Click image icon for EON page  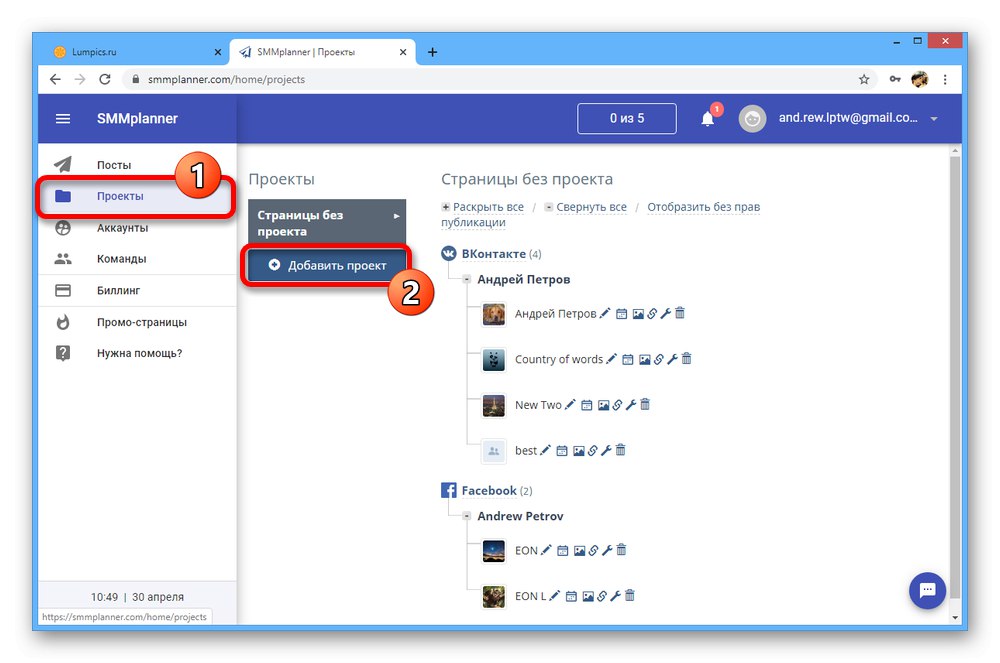pos(579,550)
